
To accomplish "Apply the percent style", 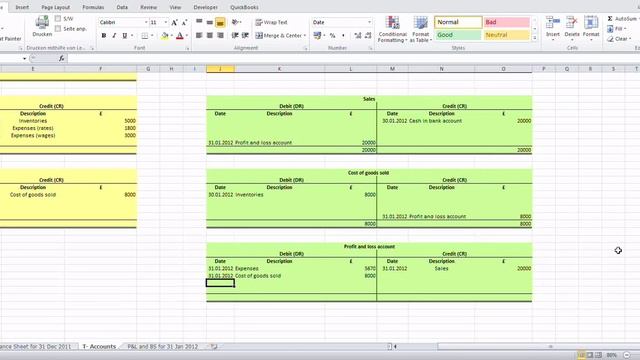I will click(333, 36).
